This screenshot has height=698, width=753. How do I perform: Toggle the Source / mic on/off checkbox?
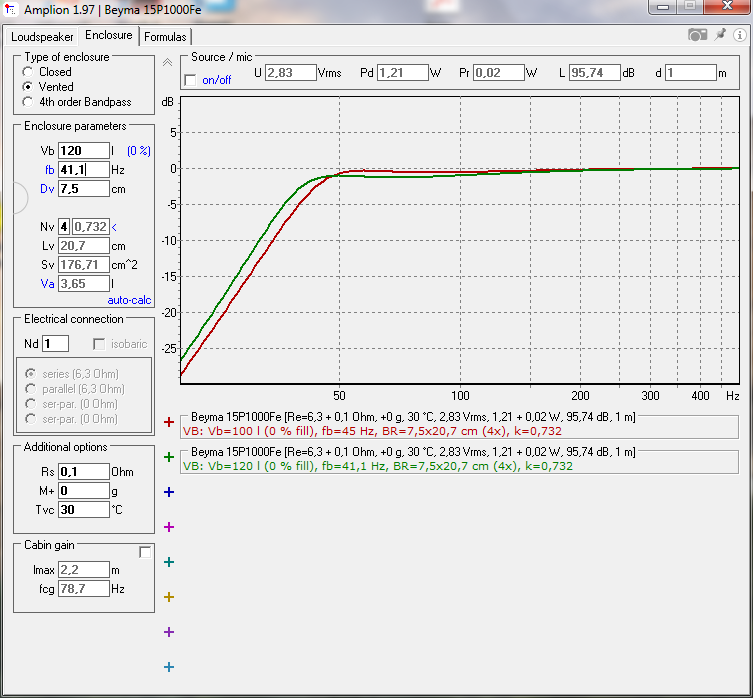point(191,80)
